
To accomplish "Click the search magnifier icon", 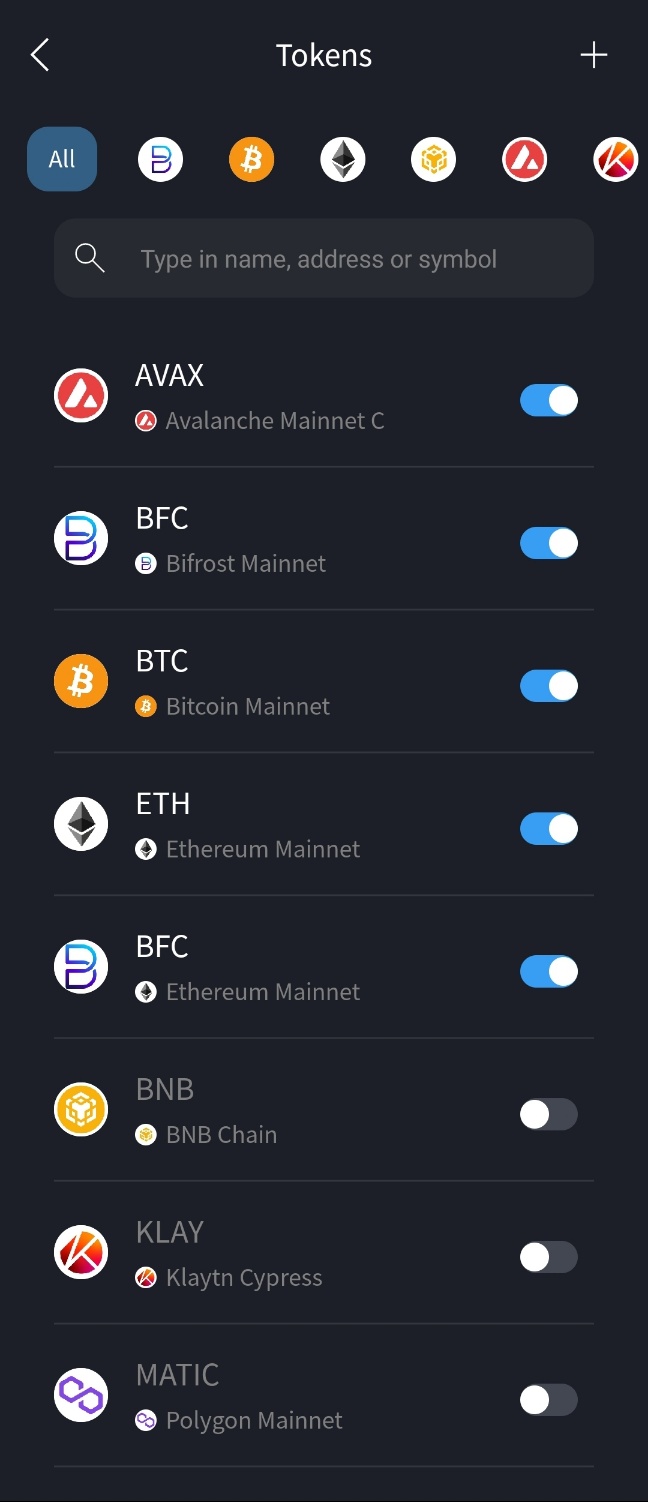I will pos(90,259).
